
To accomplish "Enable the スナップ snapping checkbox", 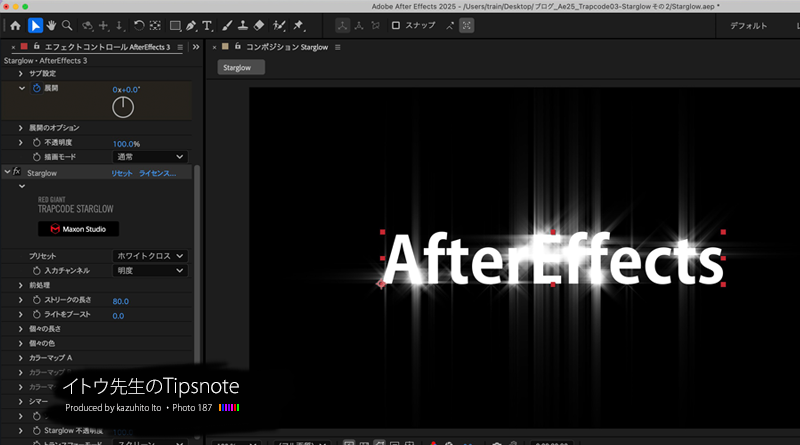I will click(395, 26).
